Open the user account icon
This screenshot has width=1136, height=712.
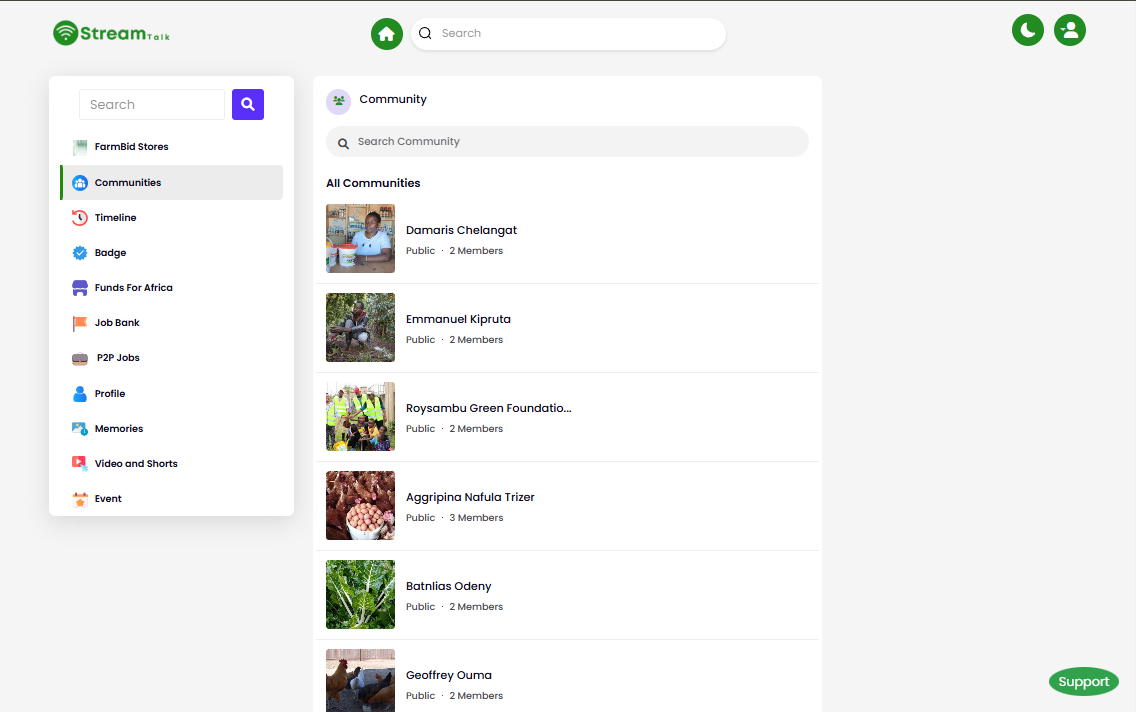click(x=1070, y=30)
